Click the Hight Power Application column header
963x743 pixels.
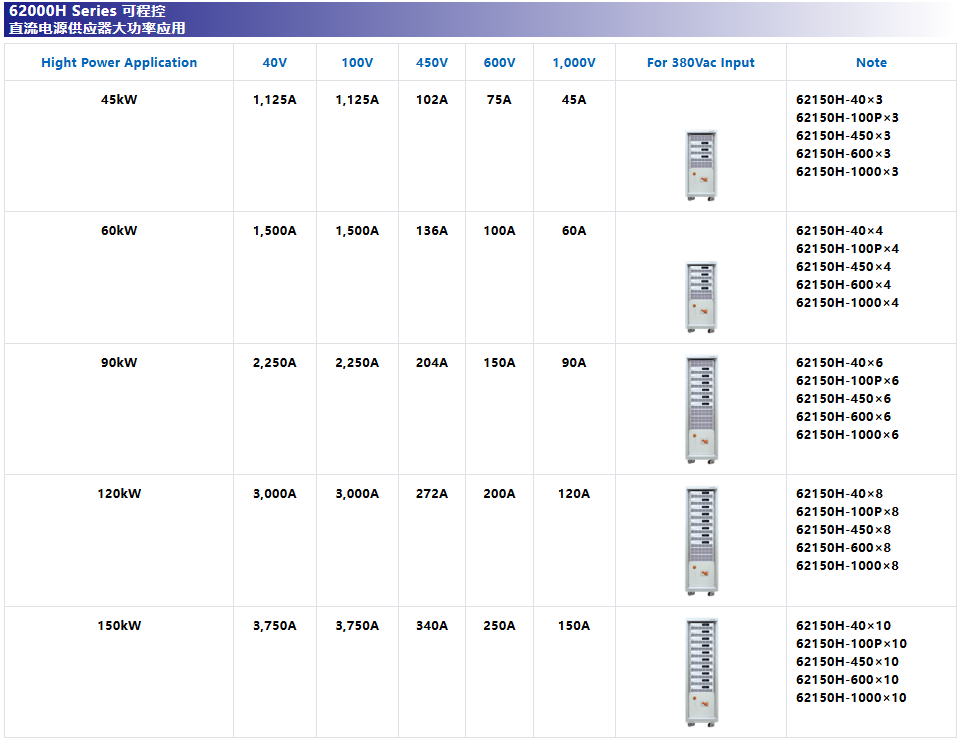point(119,63)
